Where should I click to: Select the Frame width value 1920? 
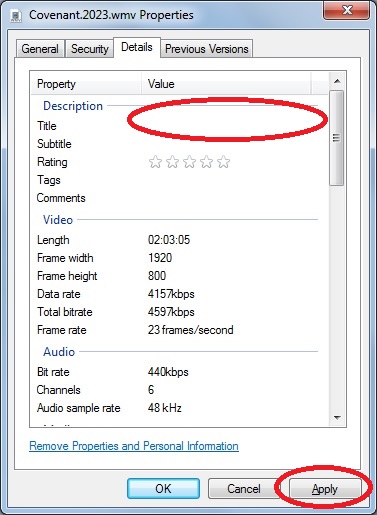pos(160,258)
